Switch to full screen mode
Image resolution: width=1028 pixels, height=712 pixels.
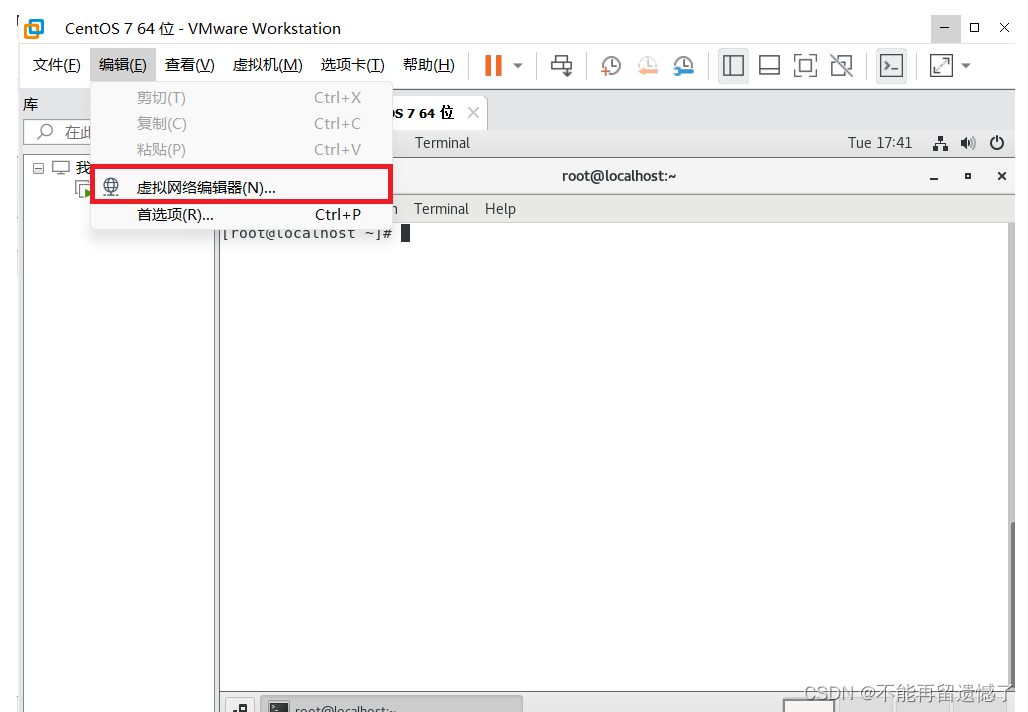(805, 66)
